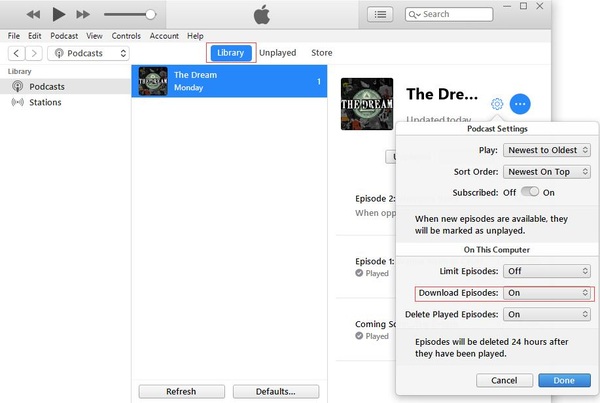Open the Podcast menu
Viewport: 600px width, 403px height.
64,36
